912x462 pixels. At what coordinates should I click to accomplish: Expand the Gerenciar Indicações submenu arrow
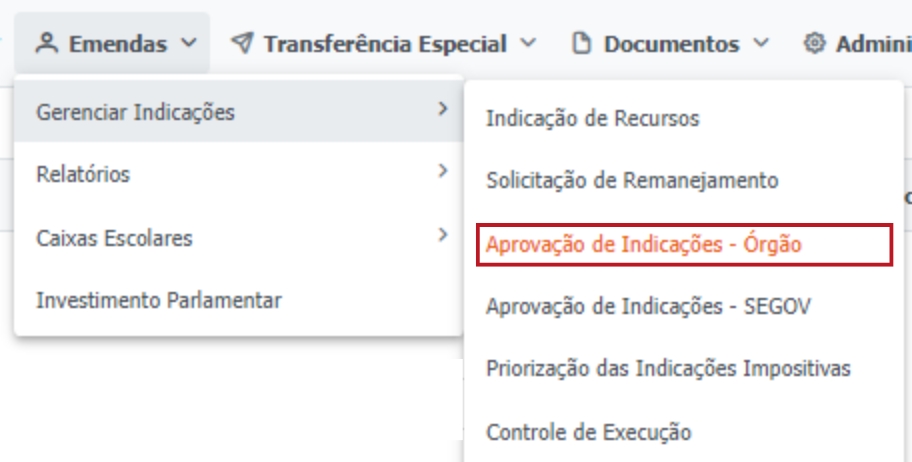click(x=443, y=108)
